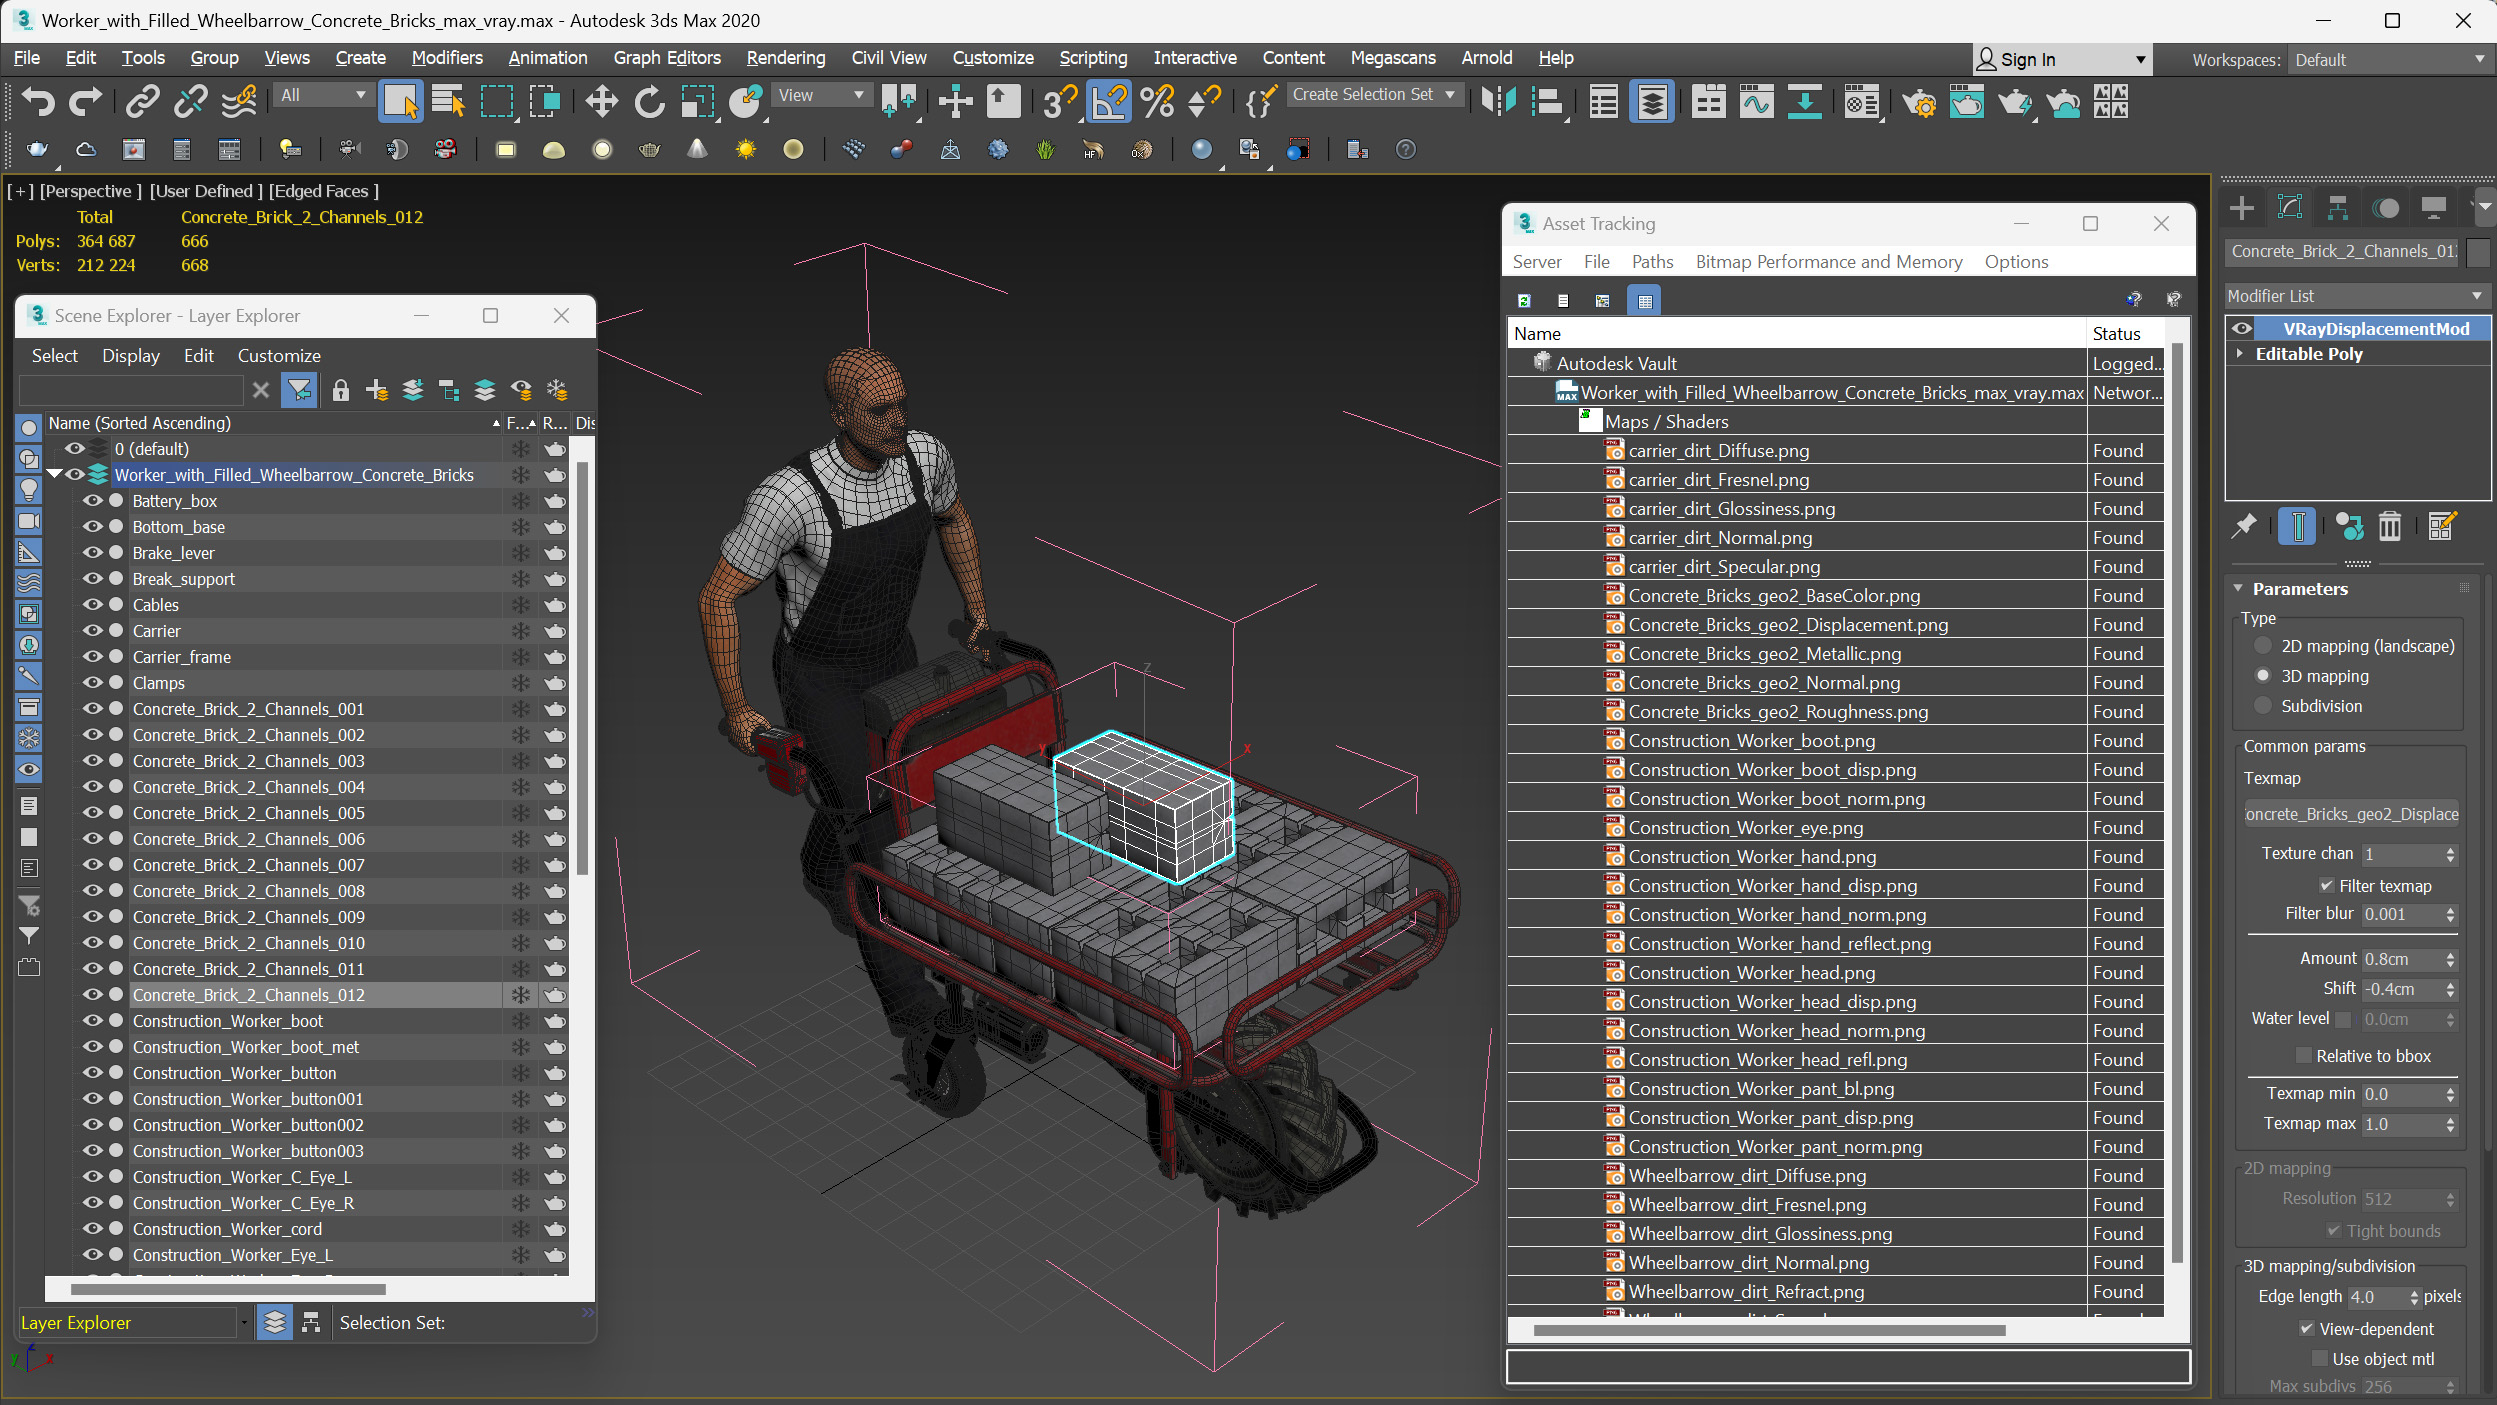The image size is (2497, 1405).
Task: Open the Hierarchy command panel tab
Action: pyautogui.click(x=2338, y=208)
